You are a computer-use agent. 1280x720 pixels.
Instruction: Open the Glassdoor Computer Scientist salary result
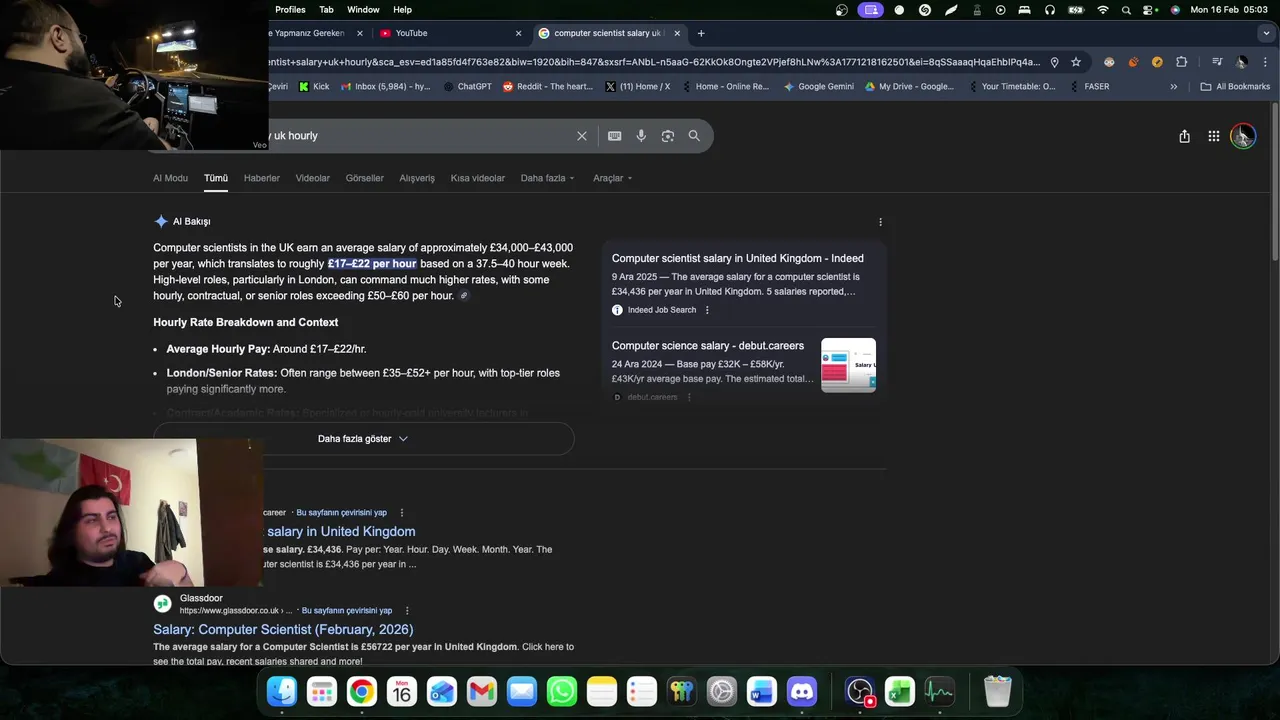(283, 629)
